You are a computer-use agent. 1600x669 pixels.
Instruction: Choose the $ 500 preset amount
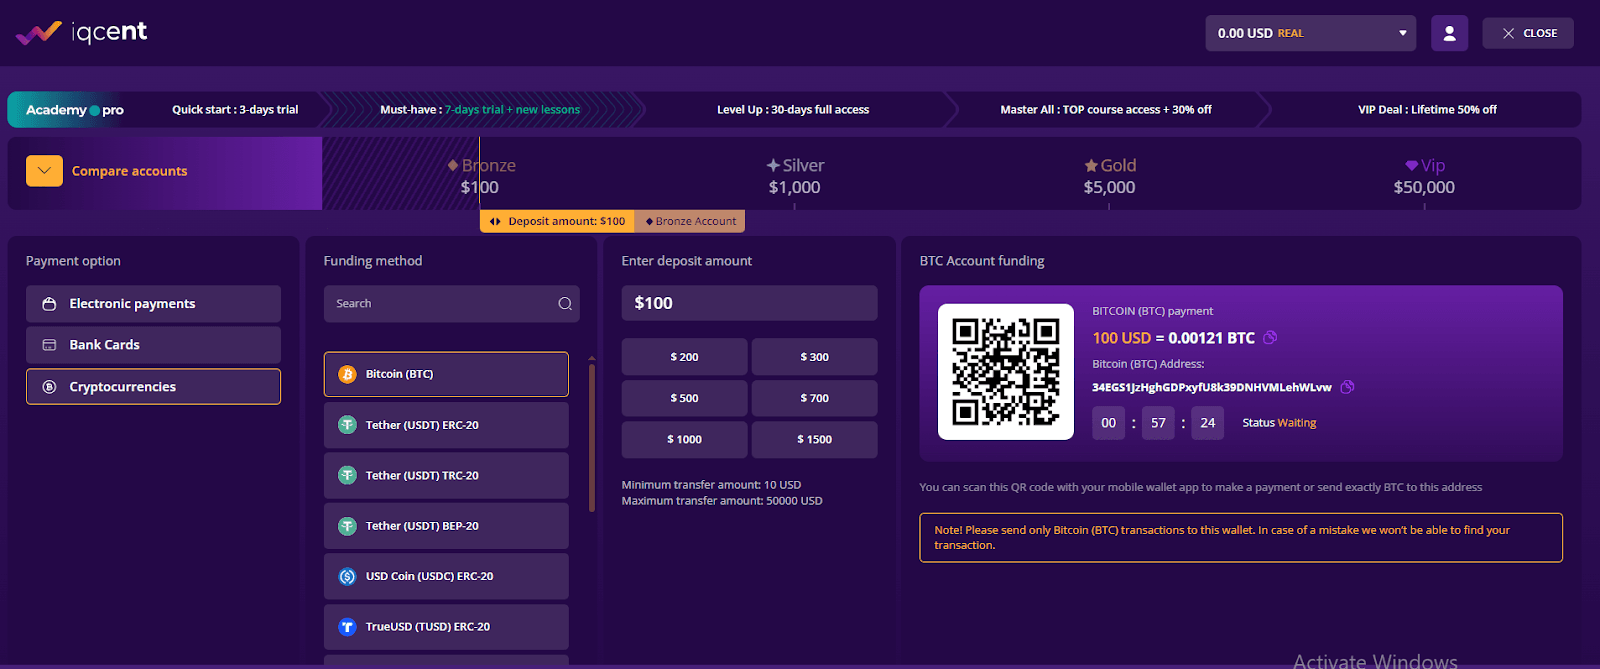(684, 398)
